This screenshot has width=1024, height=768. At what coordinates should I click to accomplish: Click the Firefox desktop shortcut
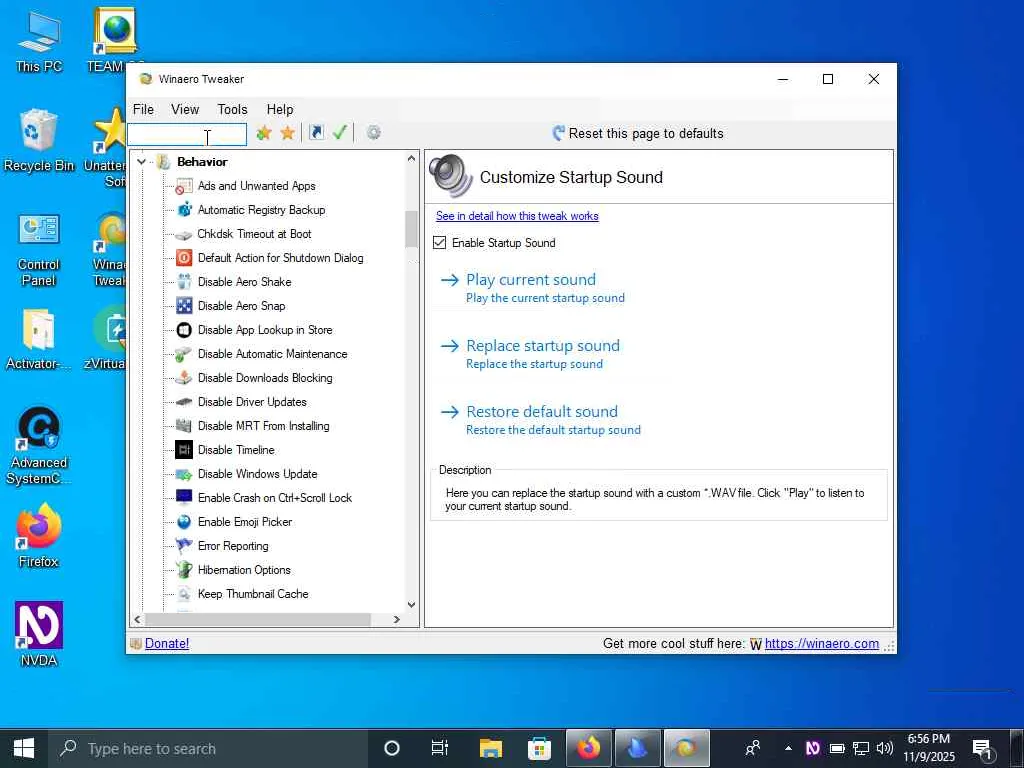[x=39, y=536]
